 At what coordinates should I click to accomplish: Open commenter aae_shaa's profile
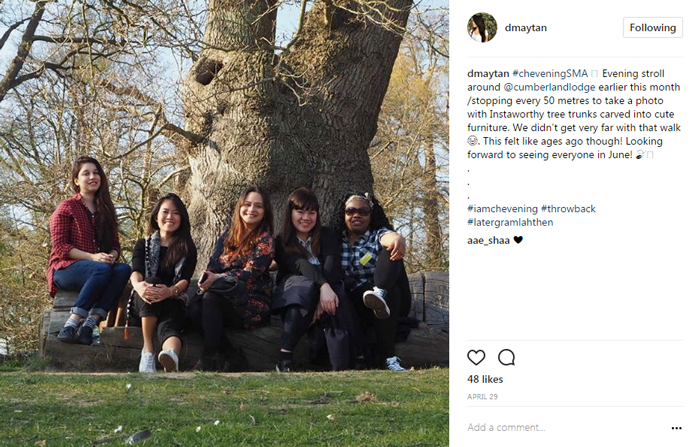tap(488, 240)
